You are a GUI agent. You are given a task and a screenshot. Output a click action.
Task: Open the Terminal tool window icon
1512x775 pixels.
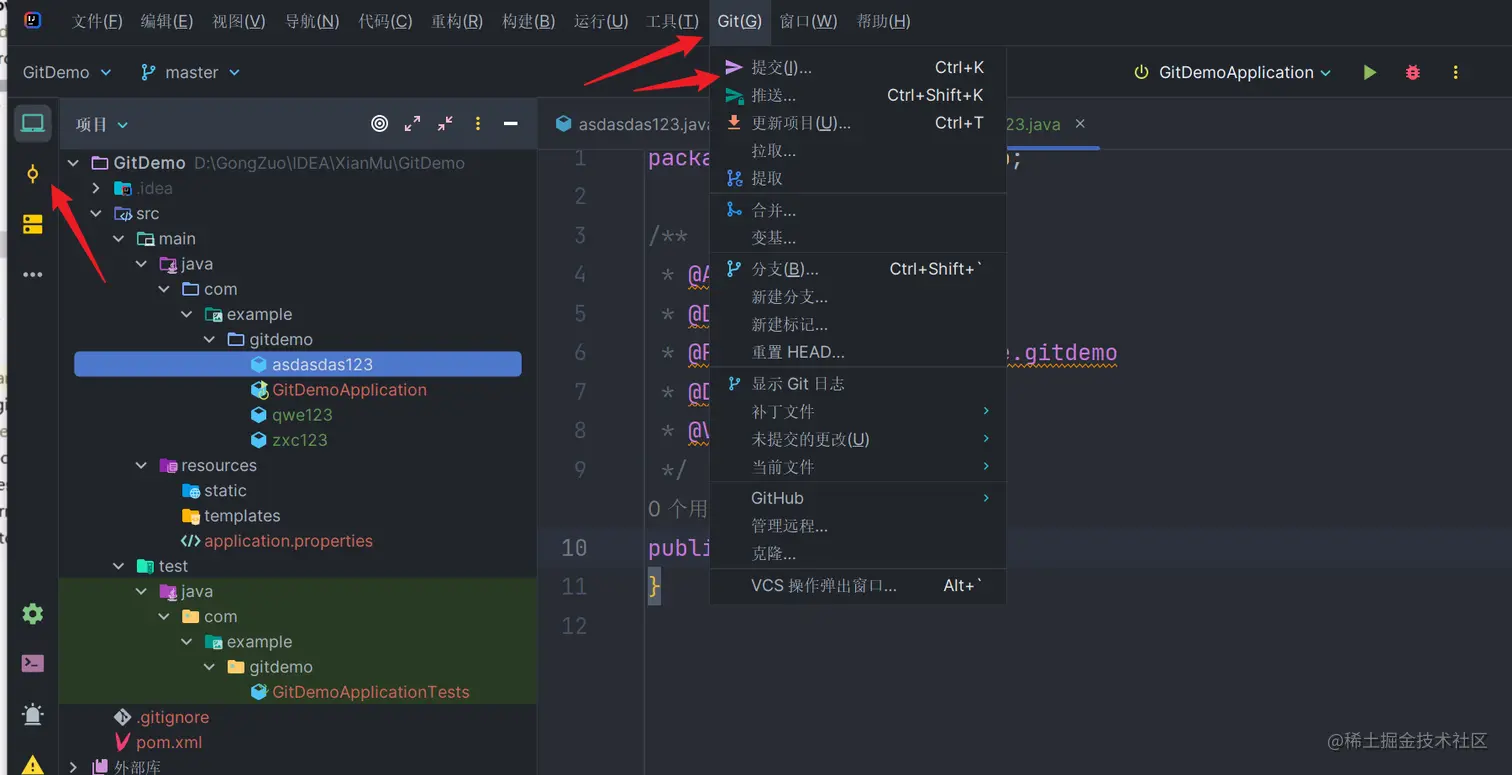coord(33,663)
